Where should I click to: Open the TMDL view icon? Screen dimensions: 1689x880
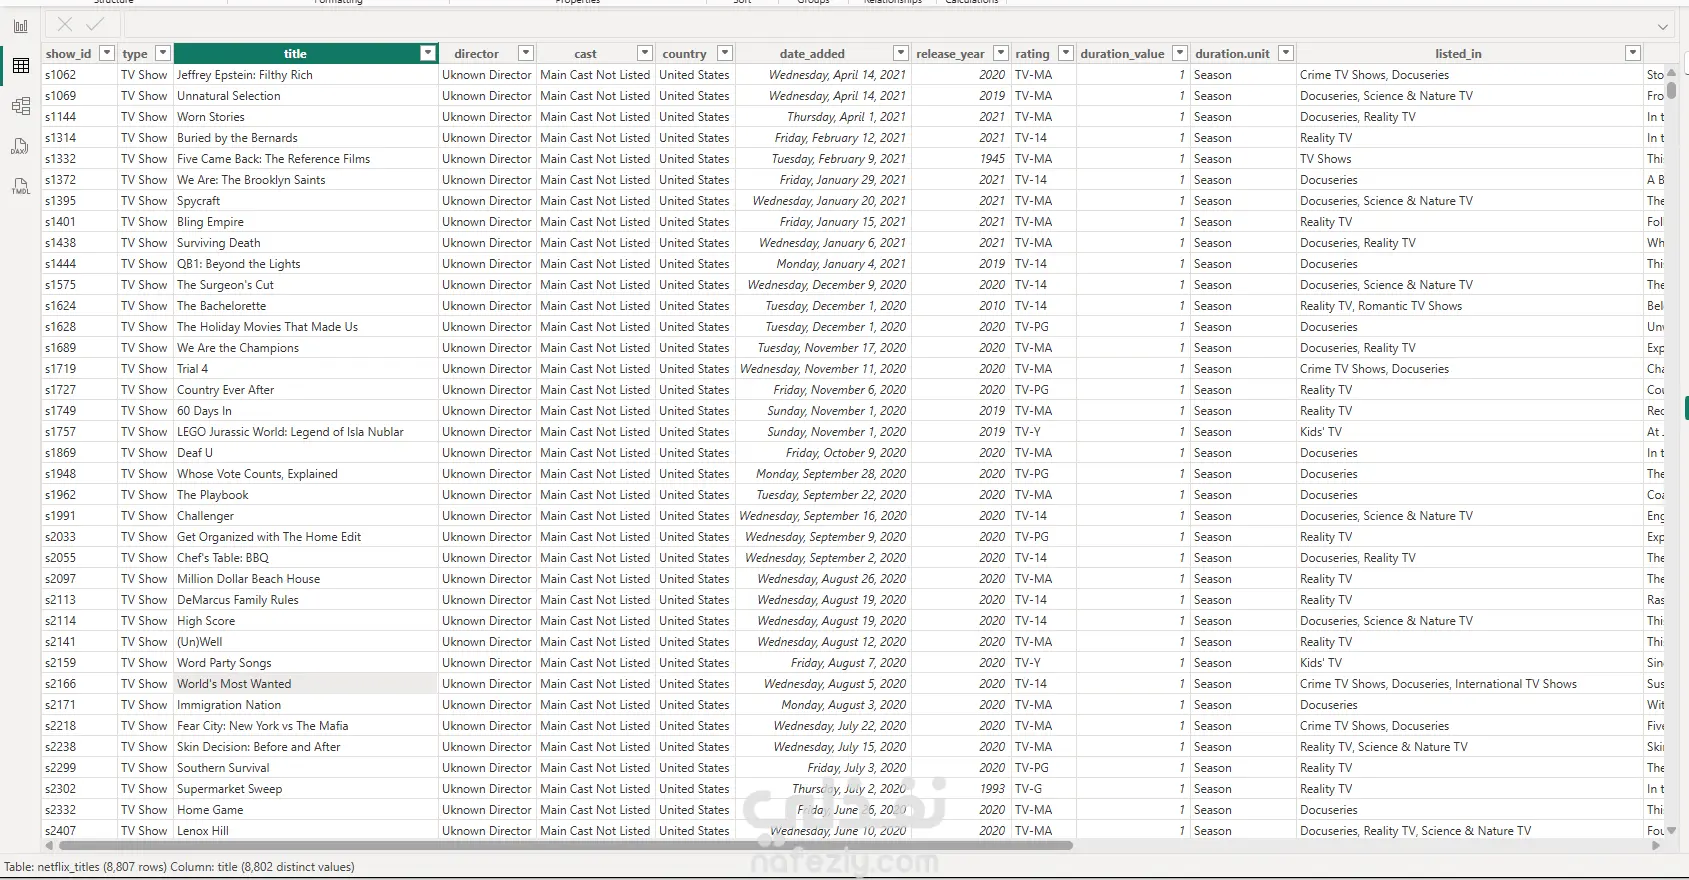pyautogui.click(x=20, y=186)
